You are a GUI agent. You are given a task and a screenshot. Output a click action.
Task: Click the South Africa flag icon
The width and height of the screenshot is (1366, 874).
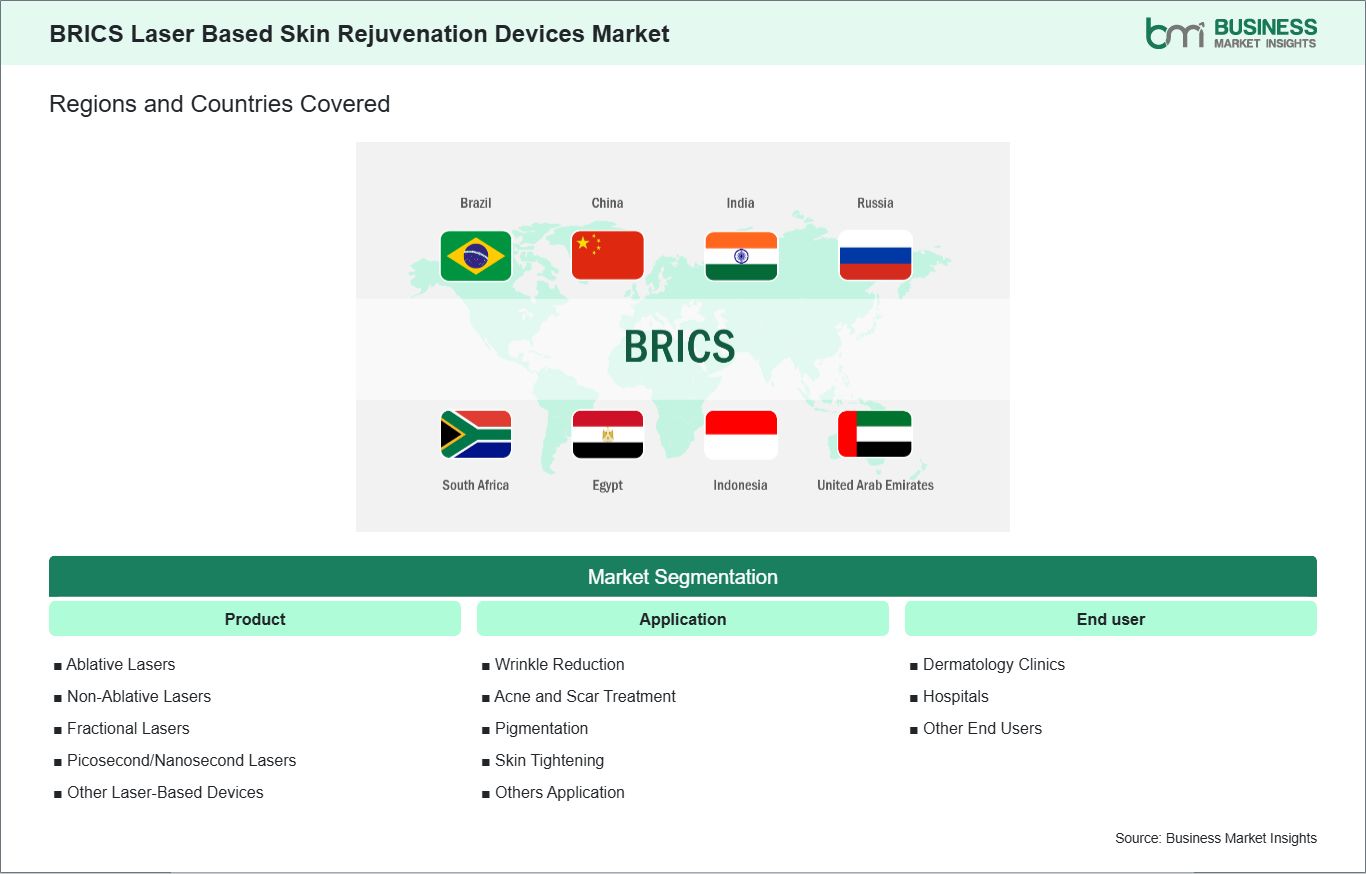click(476, 435)
